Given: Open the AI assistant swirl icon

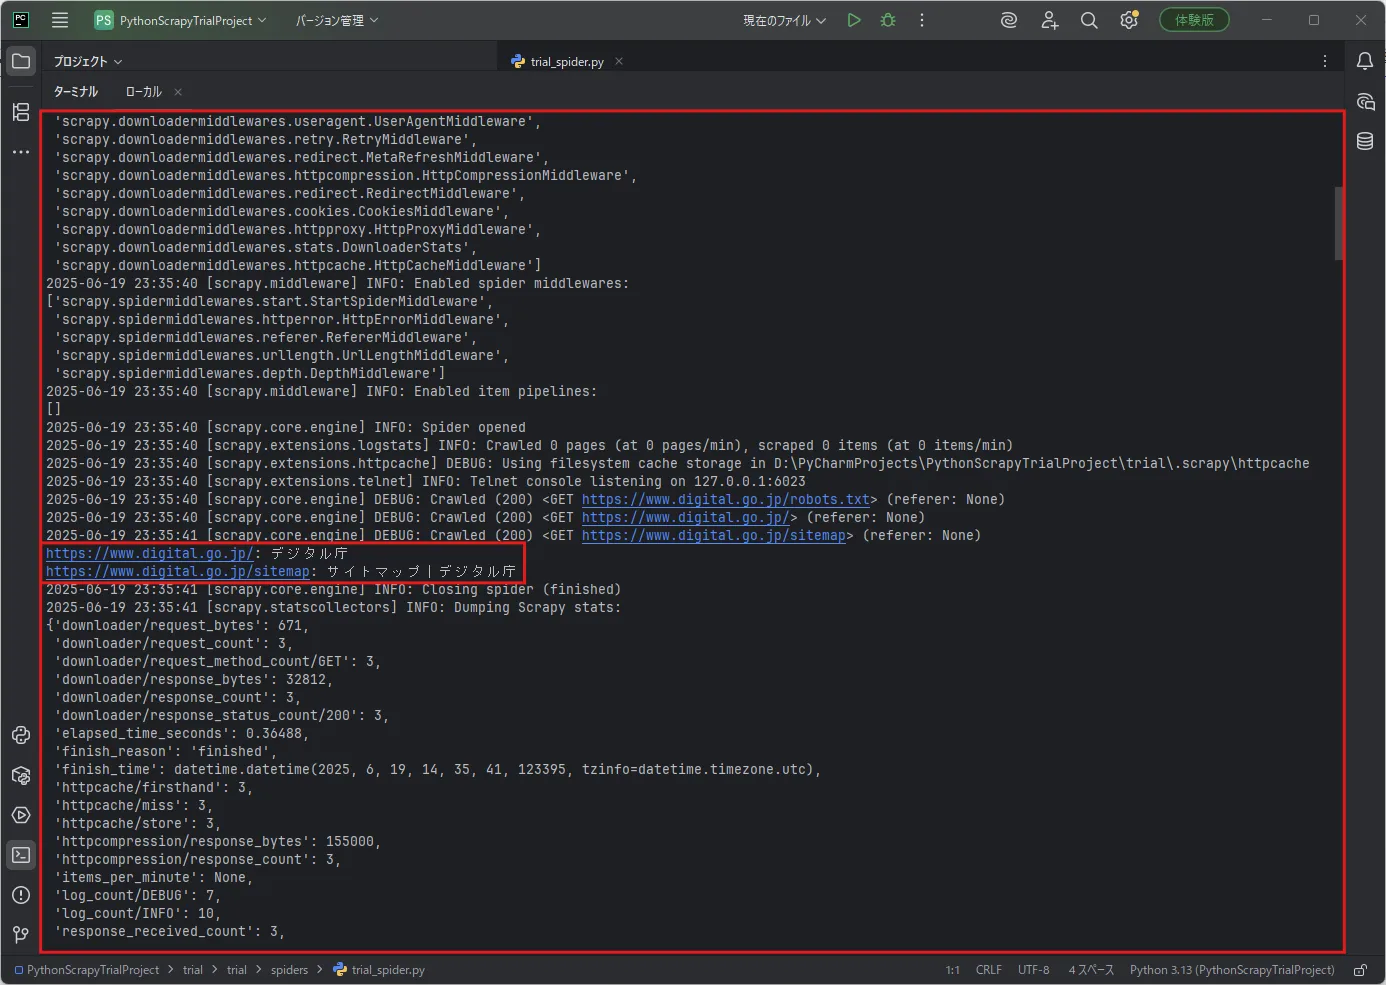Looking at the screenshot, I should [x=1009, y=20].
